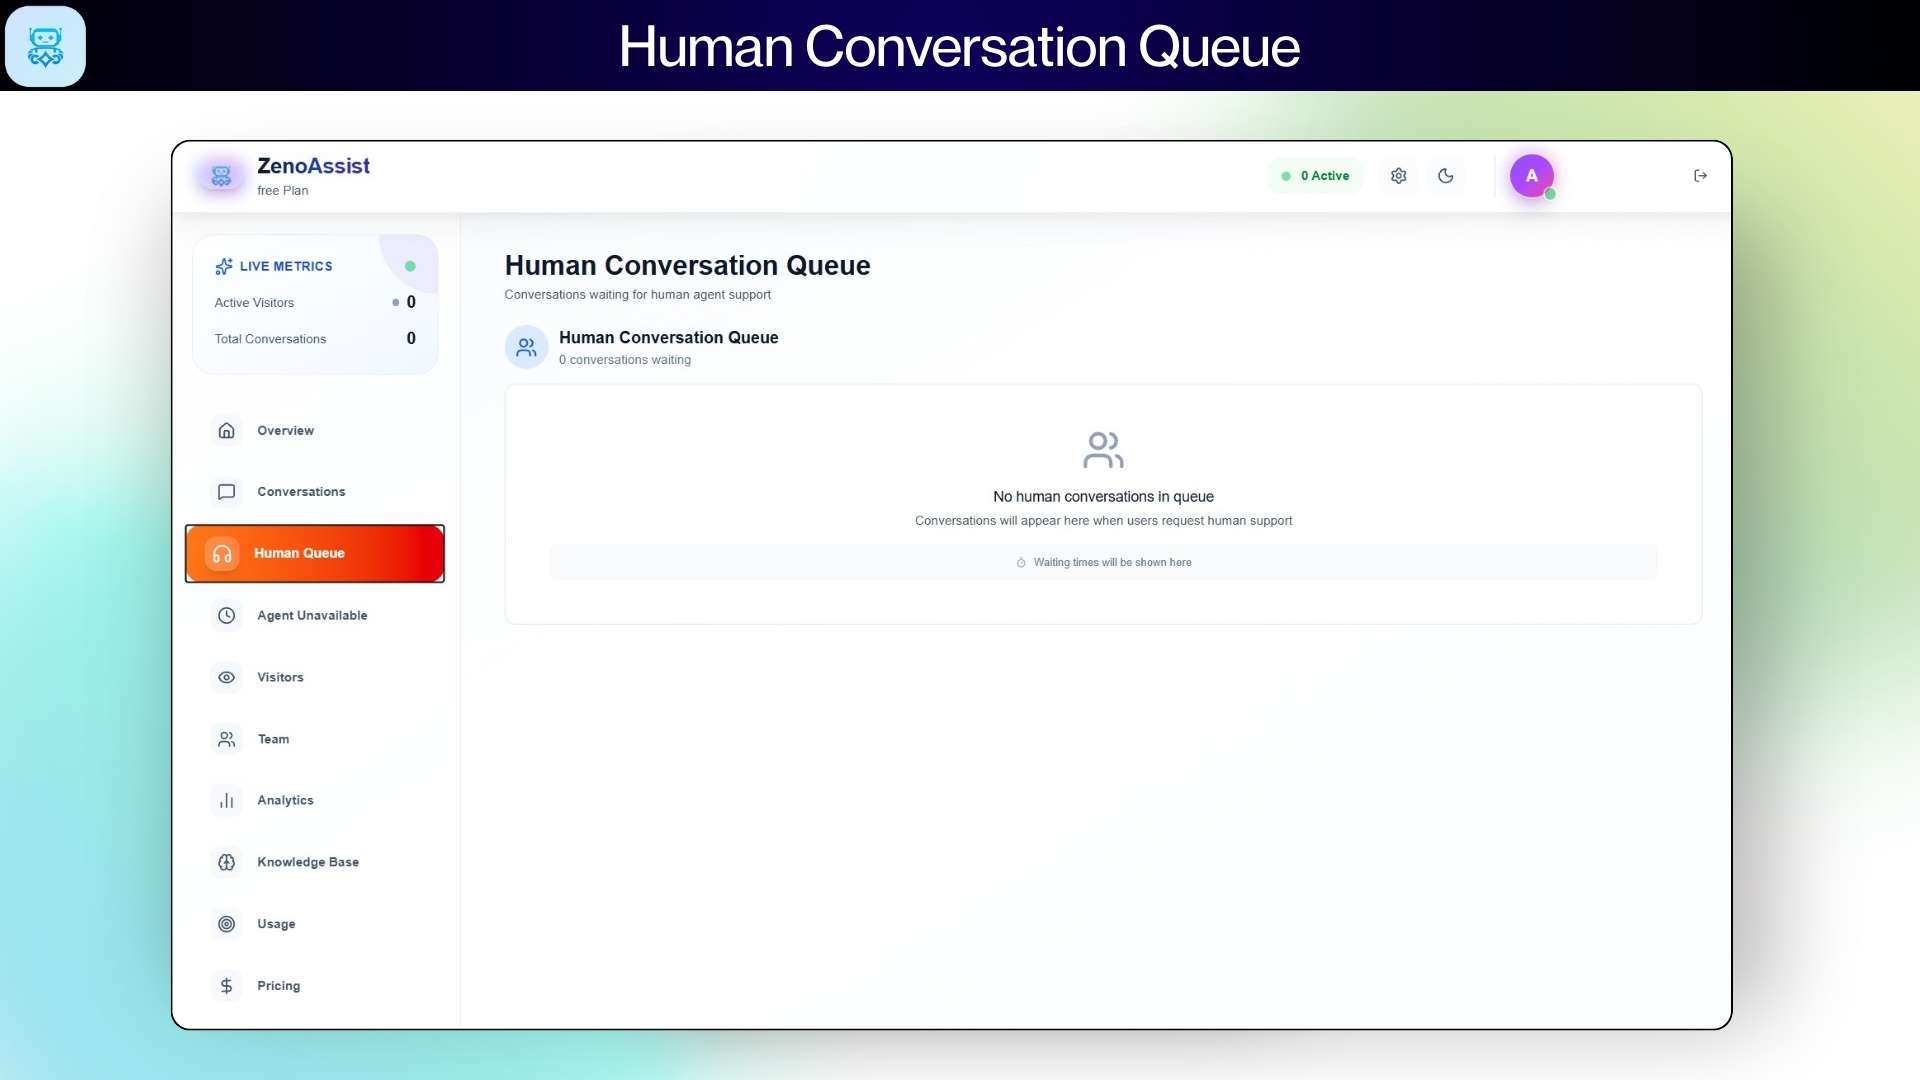This screenshot has height=1080, width=1920.
Task: Click the Knowledge Base globe icon
Action: point(226,861)
